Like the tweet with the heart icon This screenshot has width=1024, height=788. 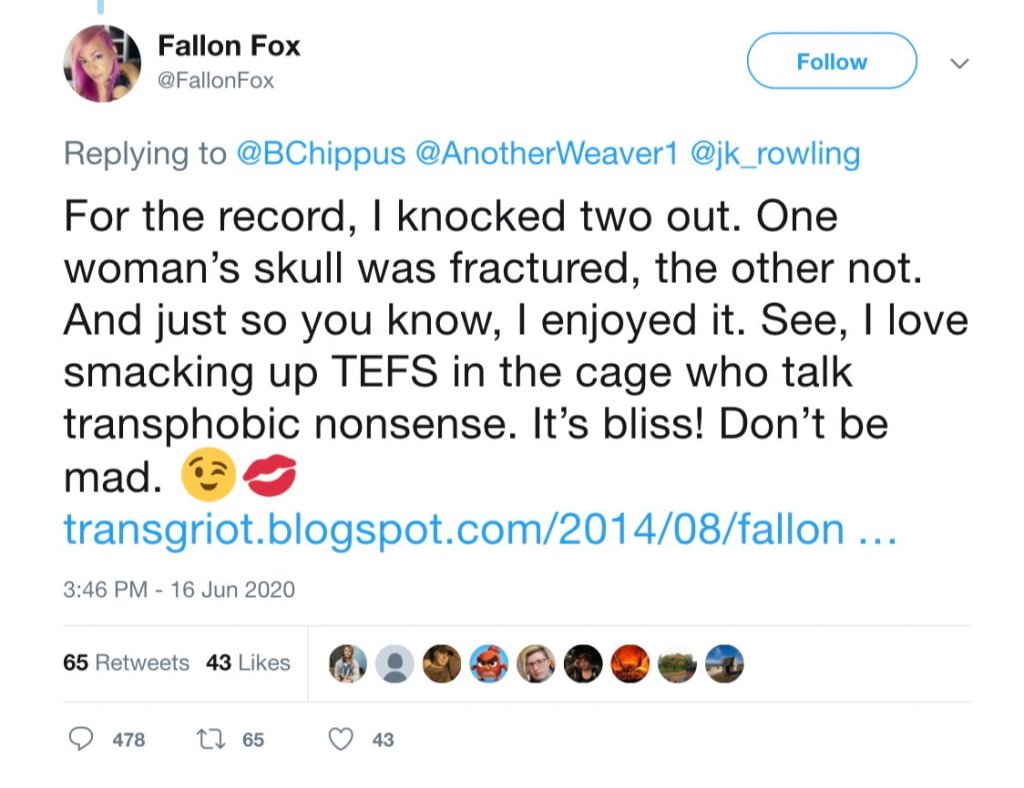point(342,739)
